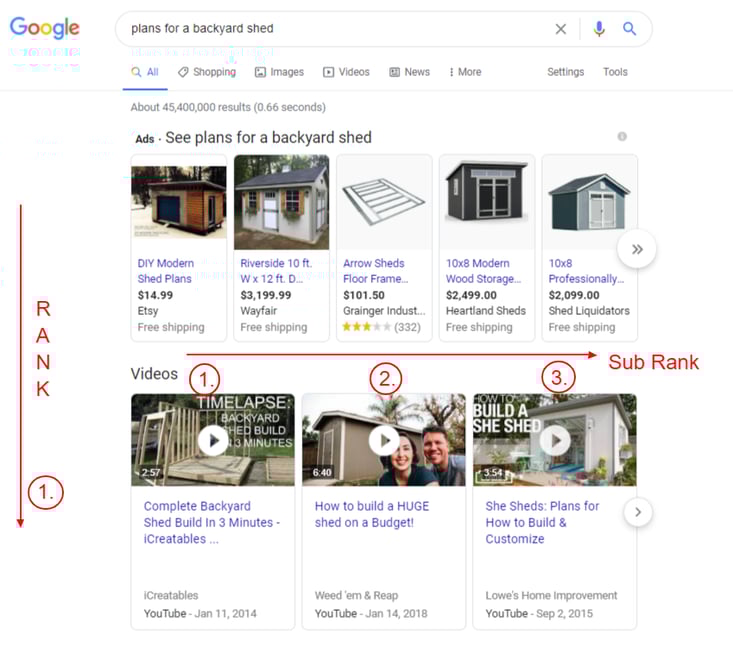Open the DIY Modern Shed Plans image
733x647 pixels.
(179, 202)
